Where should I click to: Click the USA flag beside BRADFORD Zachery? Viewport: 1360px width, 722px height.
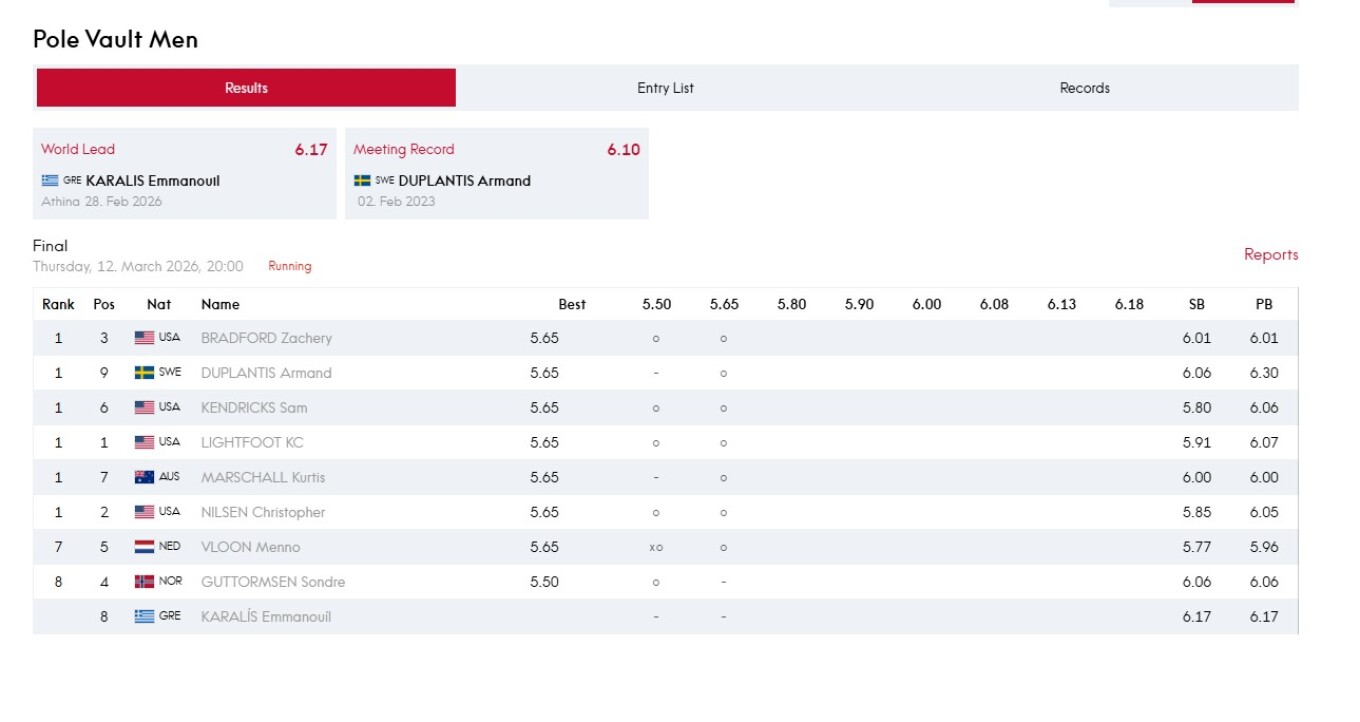pos(145,338)
